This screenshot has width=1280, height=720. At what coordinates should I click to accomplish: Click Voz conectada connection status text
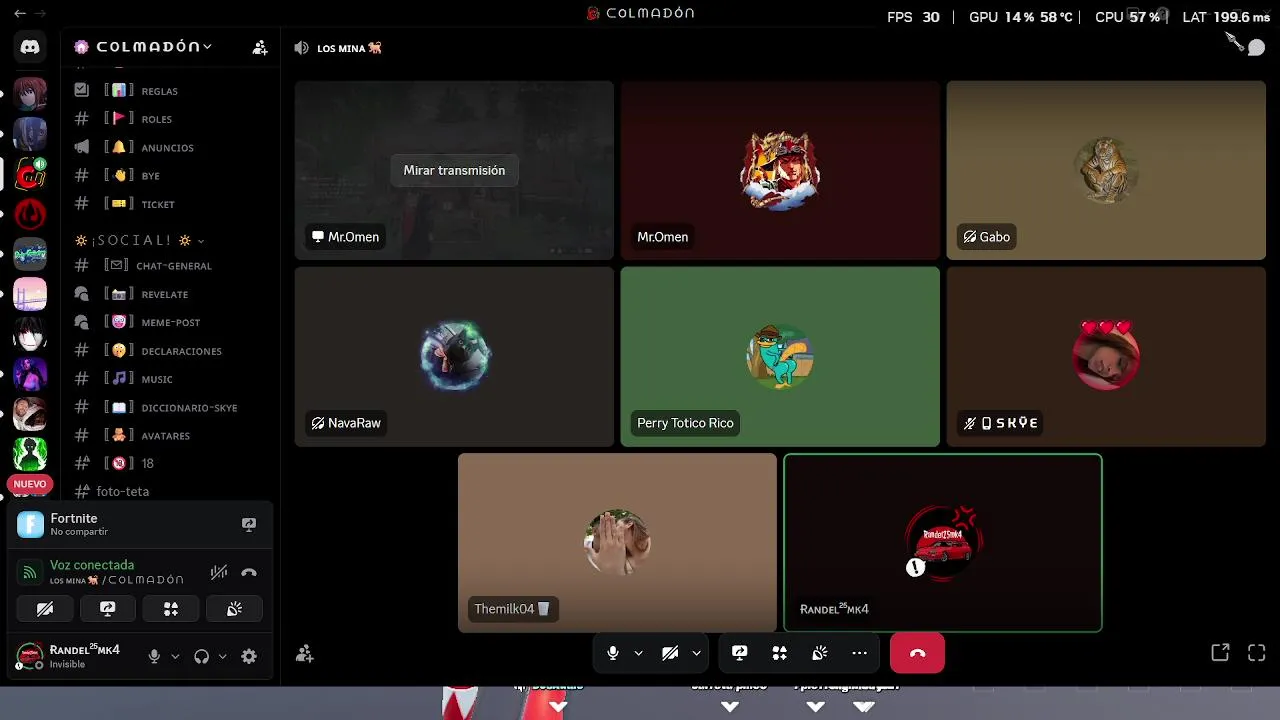pos(92,565)
